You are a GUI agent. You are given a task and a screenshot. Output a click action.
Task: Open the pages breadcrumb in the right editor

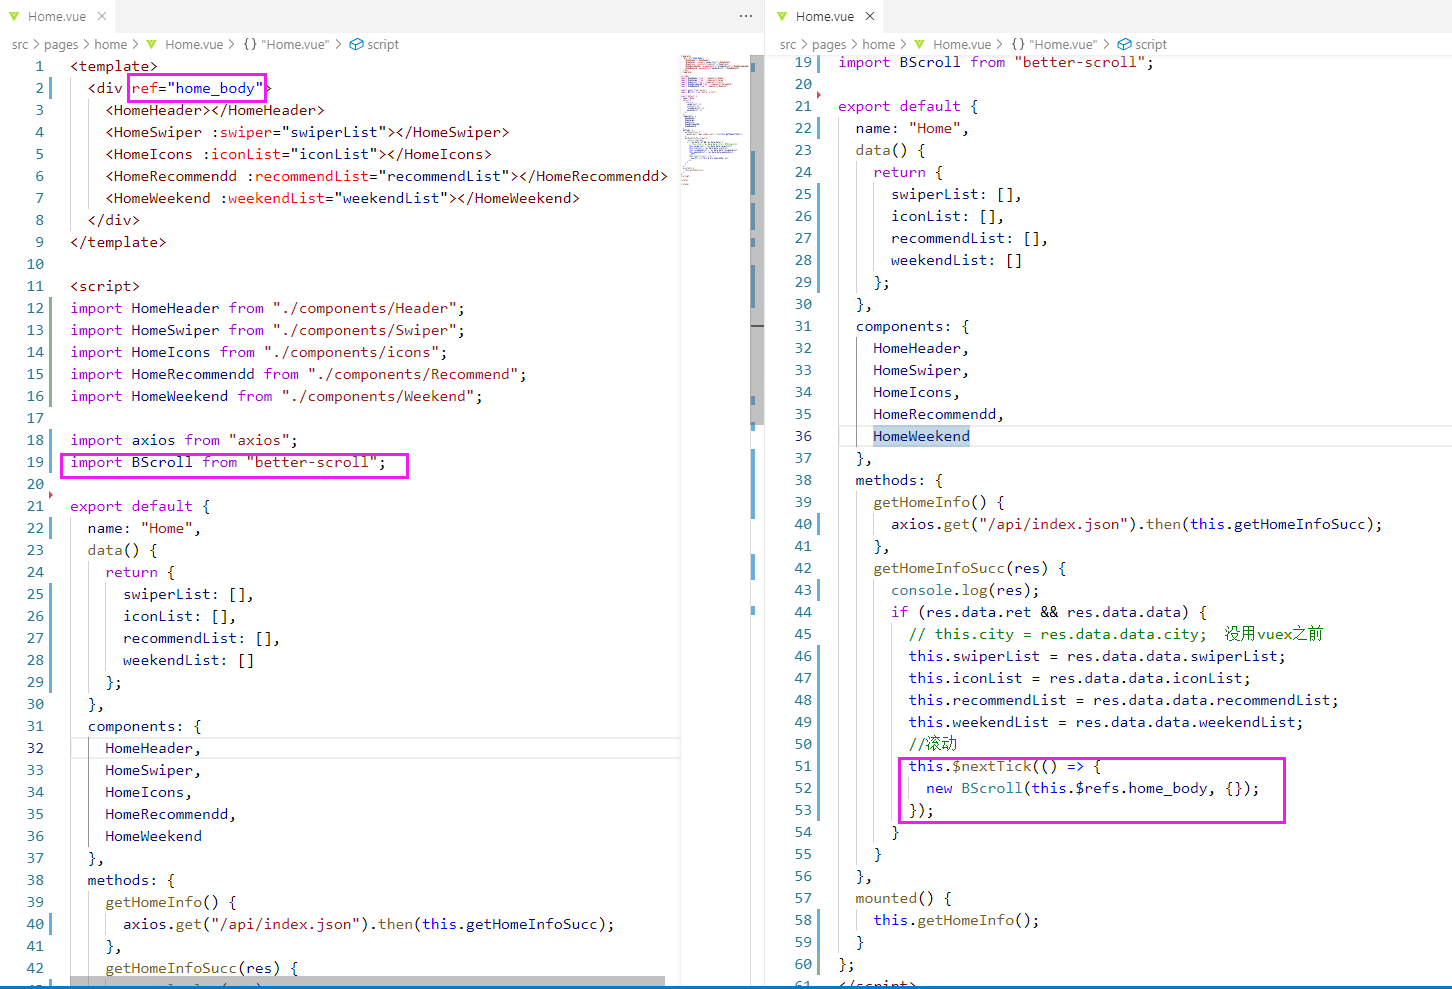(x=829, y=44)
